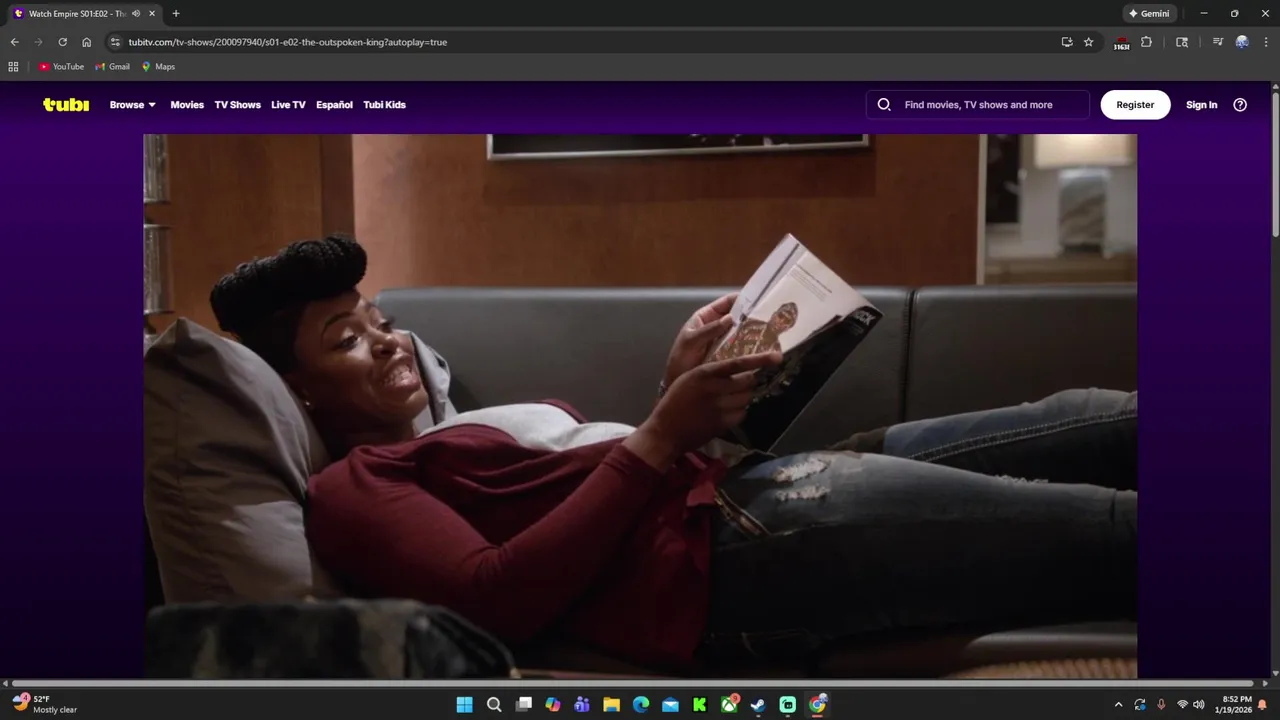Open Windows taskbar search
The image size is (1280, 720).
click(x=494, y=705)
